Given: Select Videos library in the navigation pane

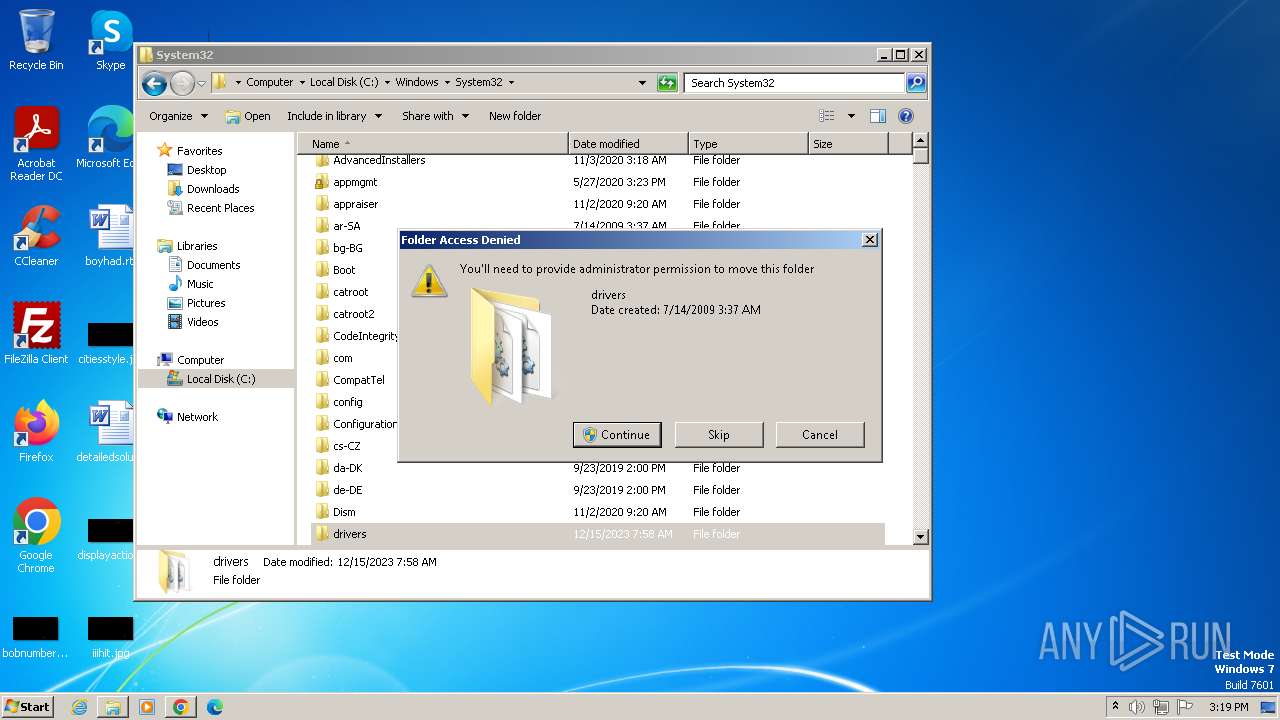Looking at the screenshot, I should 202,322.
